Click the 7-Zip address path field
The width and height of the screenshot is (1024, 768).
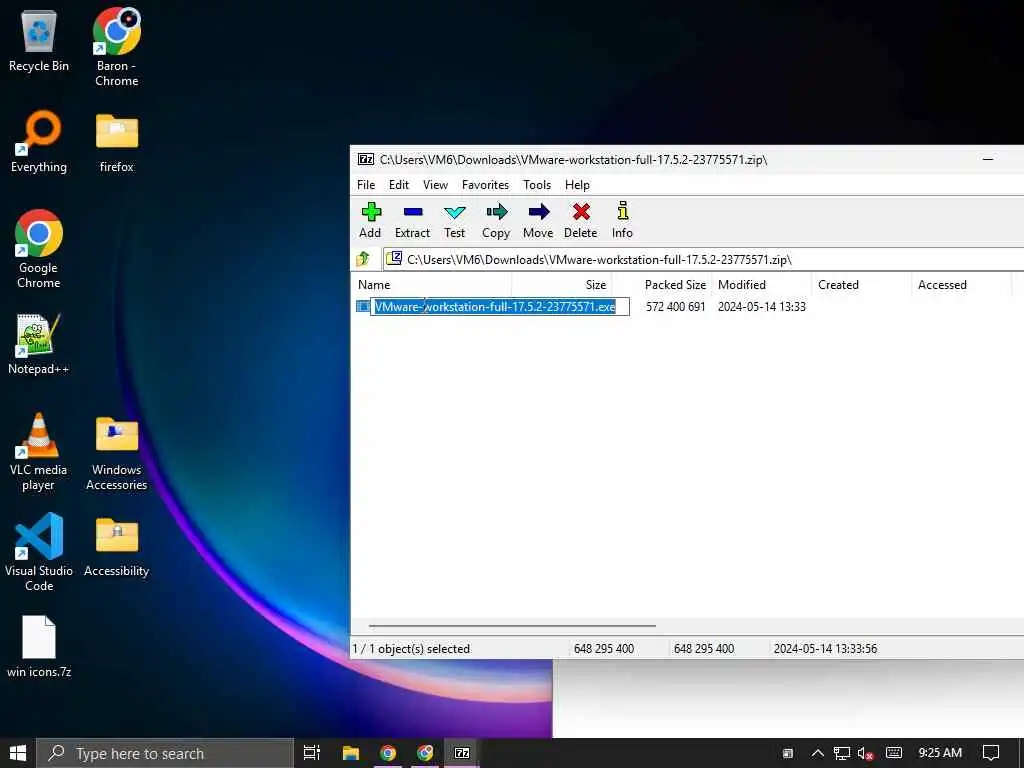pos(703,259)
